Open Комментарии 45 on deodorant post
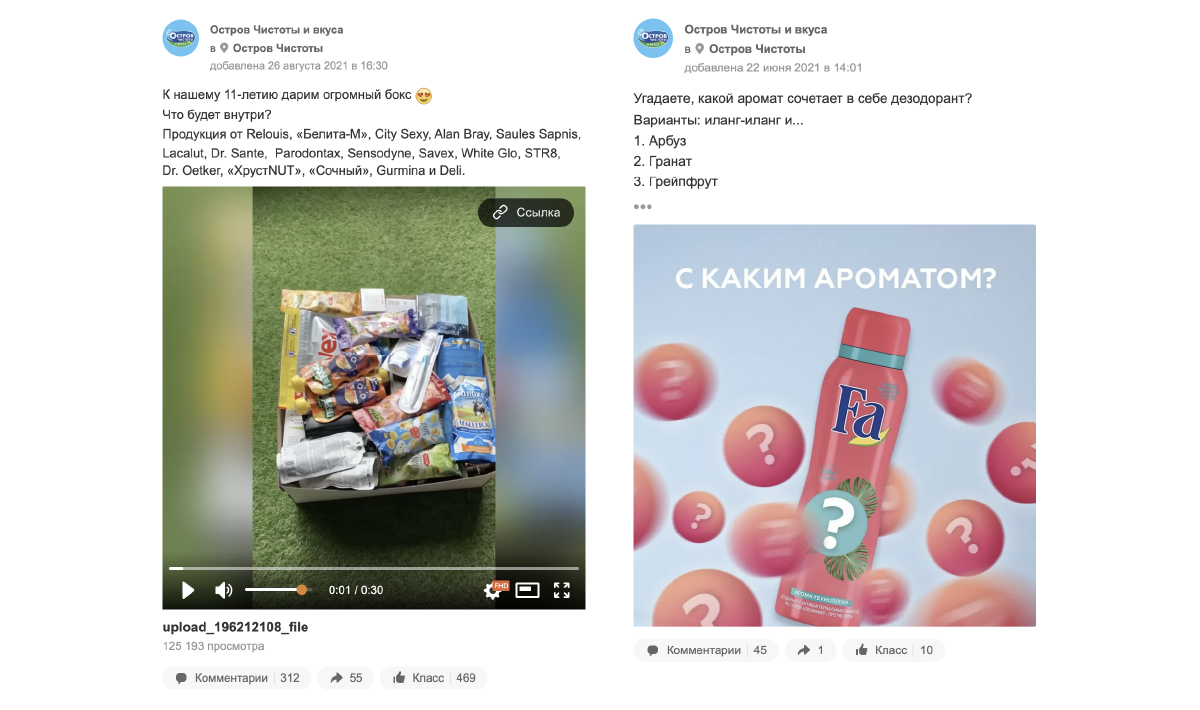 click(706, 650)
